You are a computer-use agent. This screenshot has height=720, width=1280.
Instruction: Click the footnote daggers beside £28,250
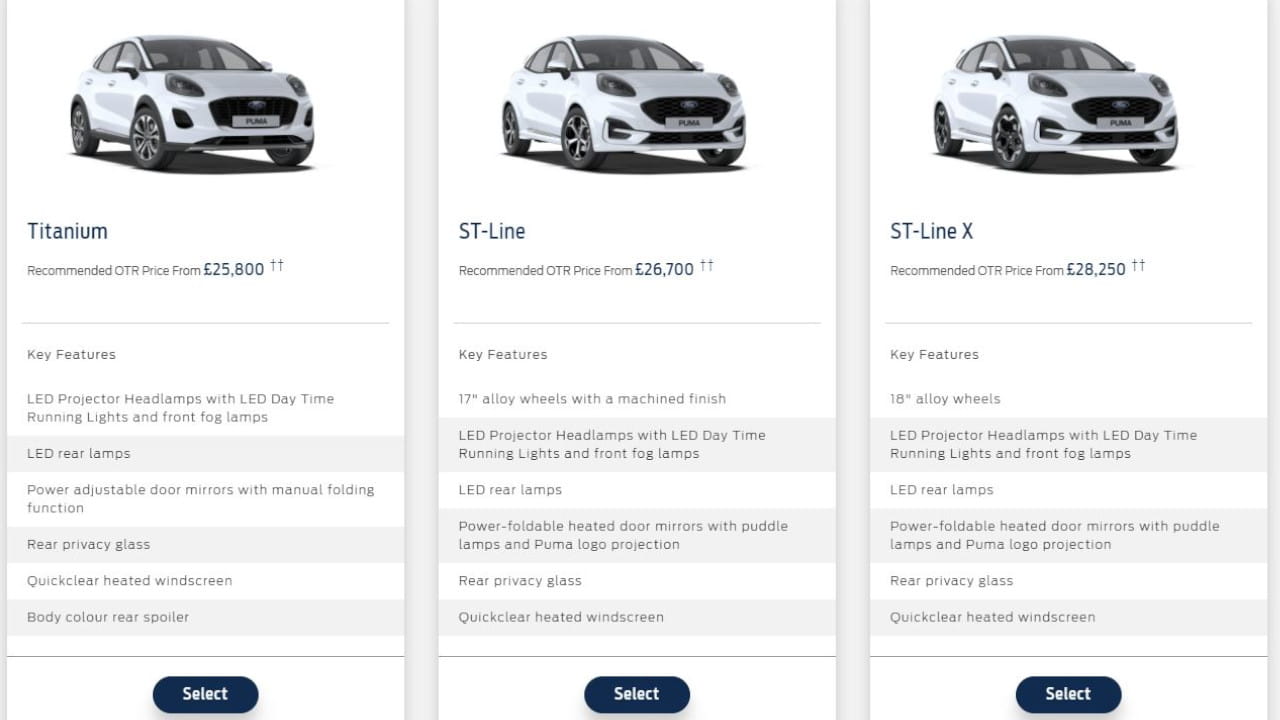(1139, 265)
